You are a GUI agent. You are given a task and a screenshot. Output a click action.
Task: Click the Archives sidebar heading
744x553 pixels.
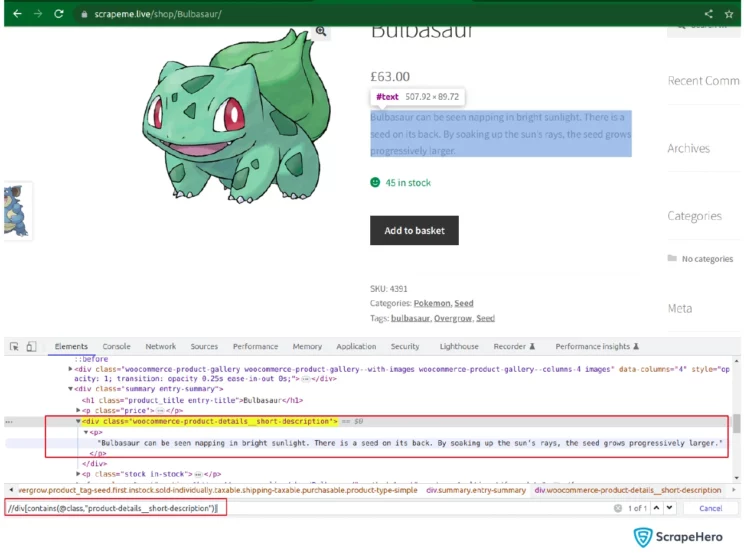point(688,149)
